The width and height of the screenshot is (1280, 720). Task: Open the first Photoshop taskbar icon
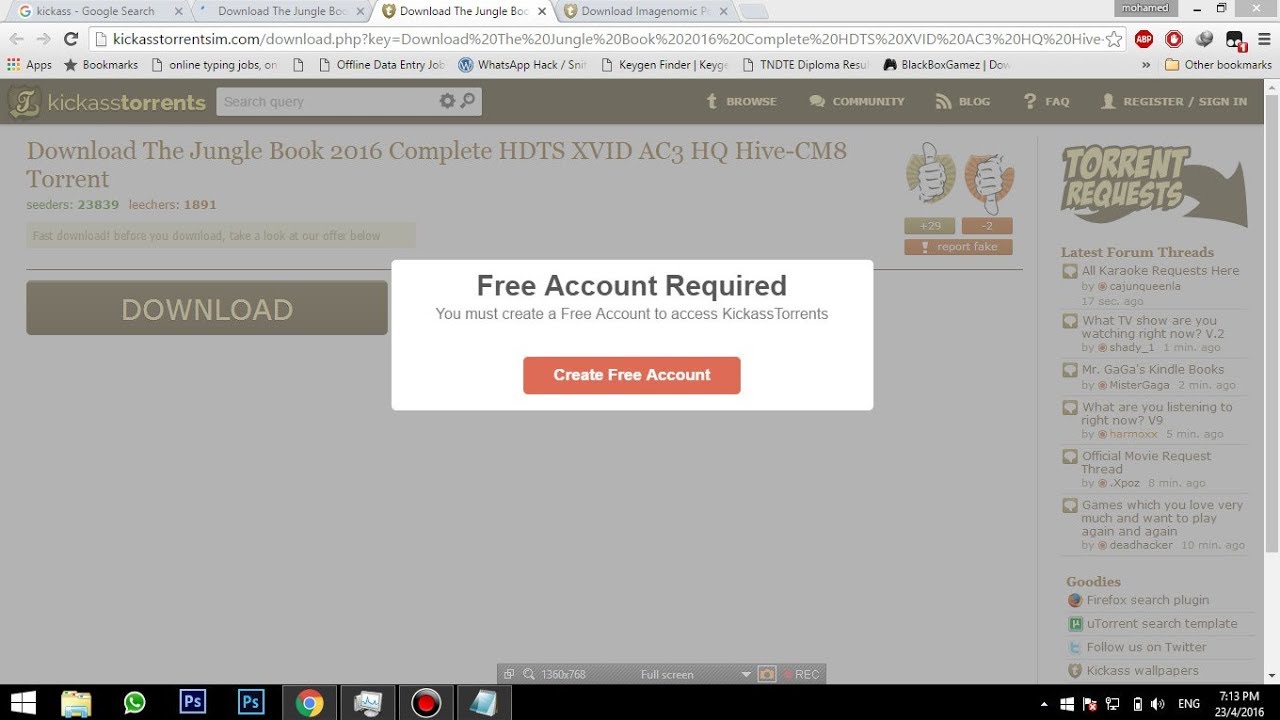point(192,703)
